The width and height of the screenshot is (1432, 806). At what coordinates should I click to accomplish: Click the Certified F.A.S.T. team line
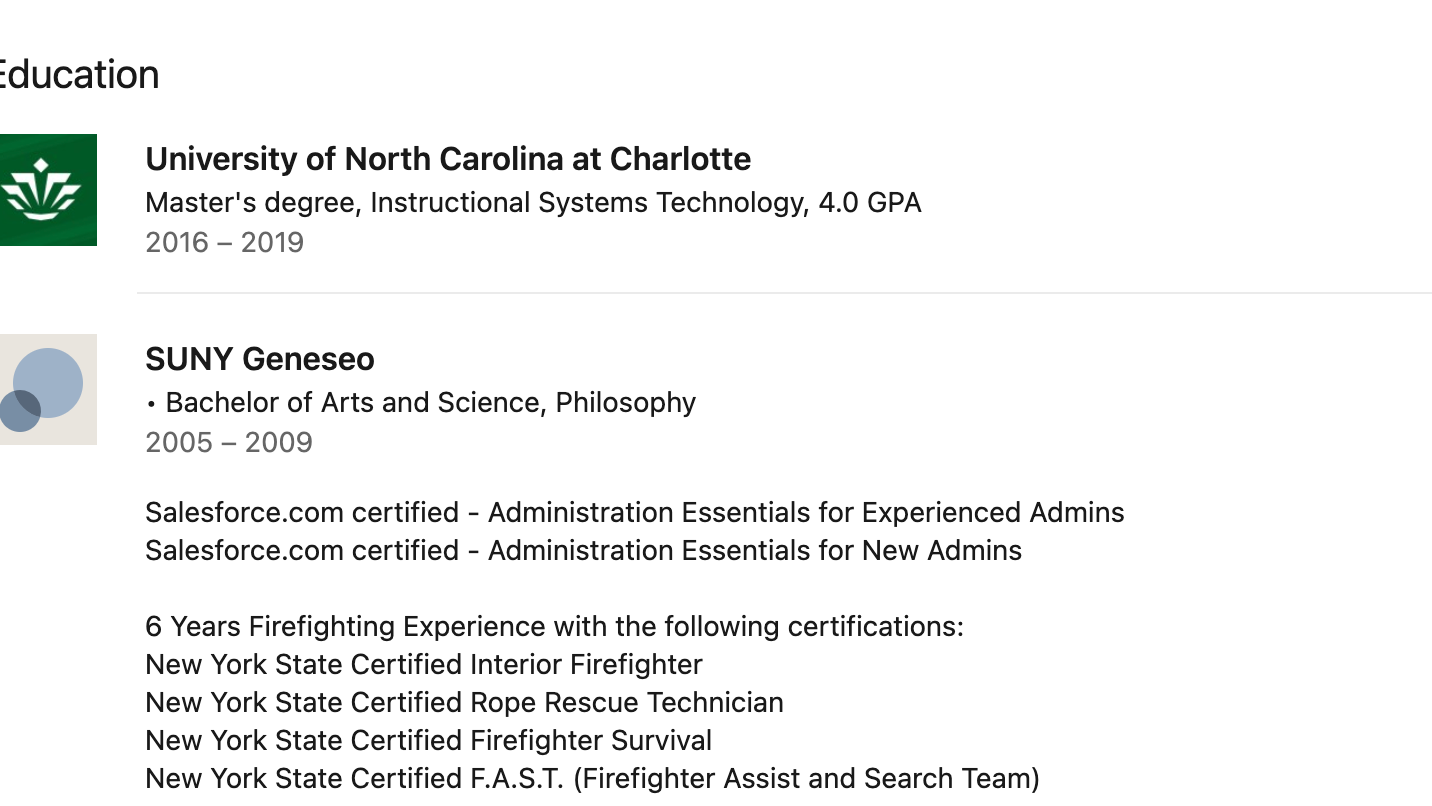[x=593, y=778]
